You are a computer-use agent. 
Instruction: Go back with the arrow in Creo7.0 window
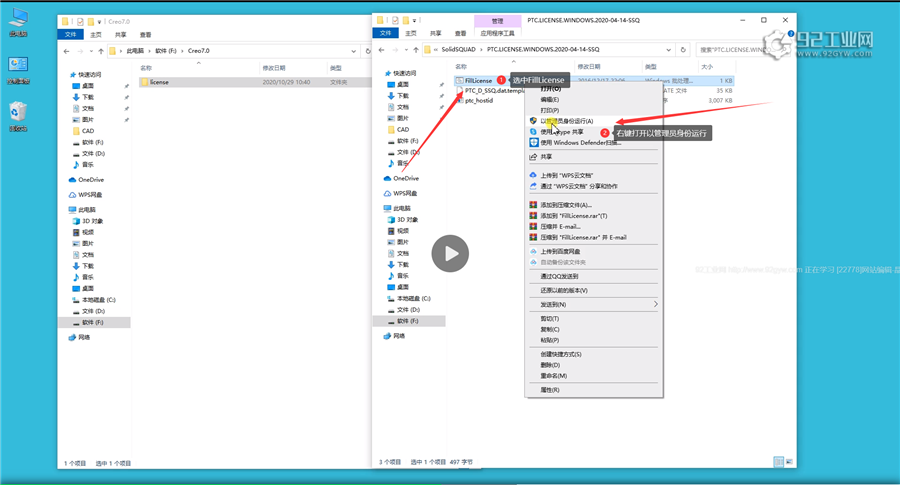(x=67, y=51)
